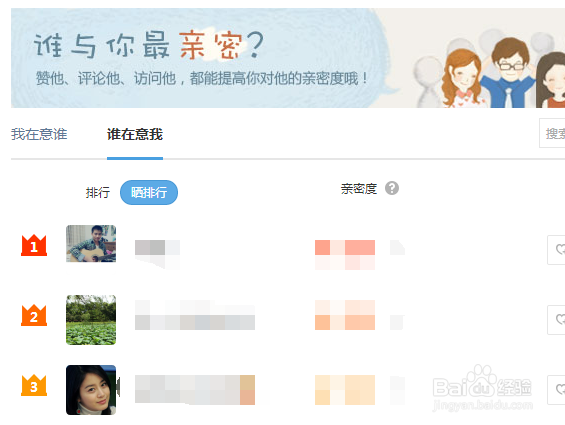Open the guitar player avatar thumbnail
Viewport: 565px width, 425px height.
tap(91, 244)
